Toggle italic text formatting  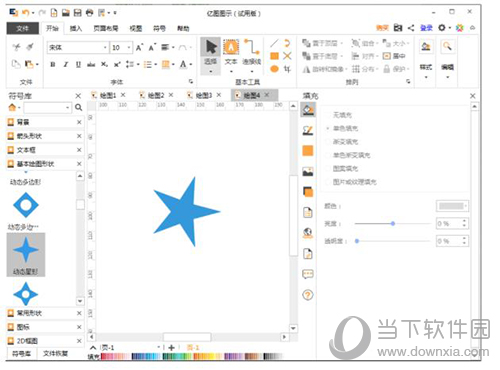tap(66, 64)
